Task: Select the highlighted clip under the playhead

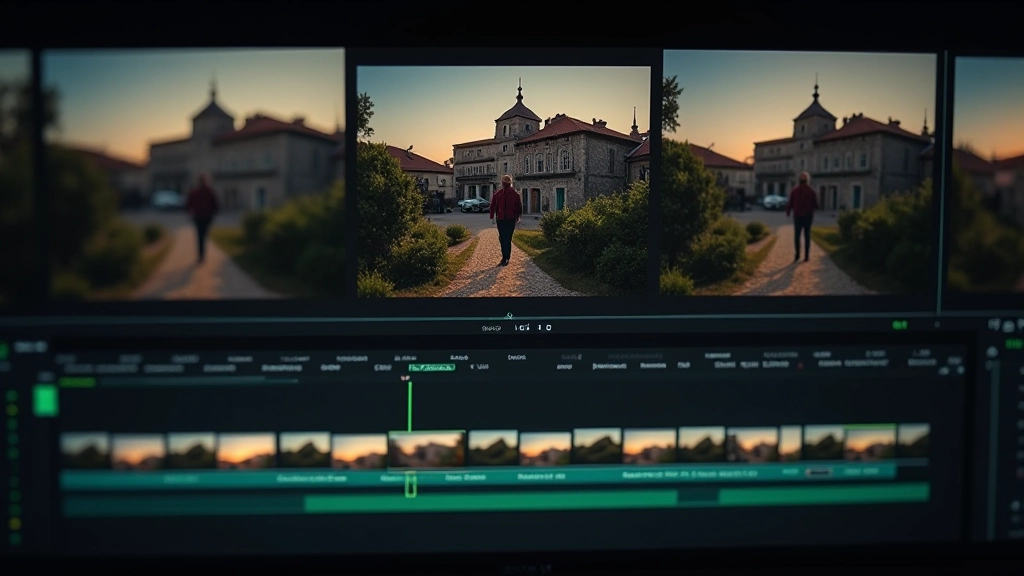Action: [427, 449]
